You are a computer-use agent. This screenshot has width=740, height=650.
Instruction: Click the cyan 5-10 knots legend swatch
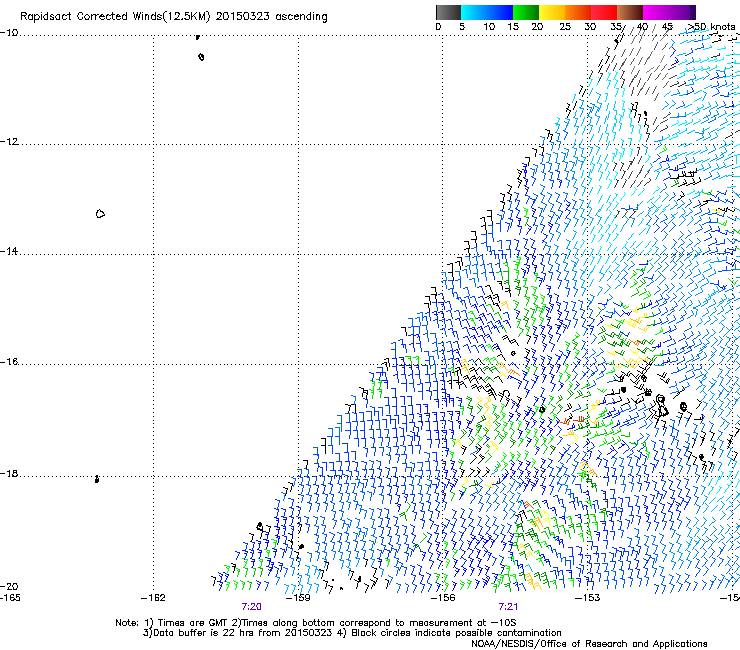click(474, 12)
